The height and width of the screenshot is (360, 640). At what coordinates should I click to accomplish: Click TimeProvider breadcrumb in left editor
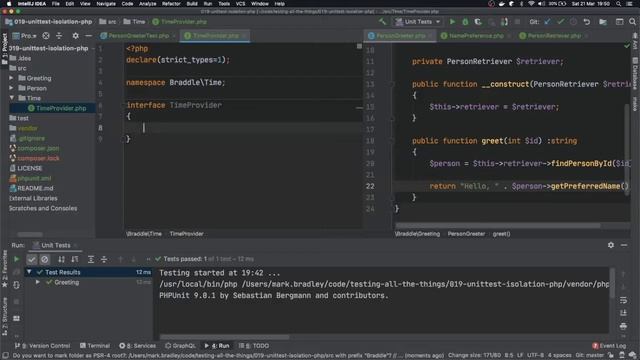pyautogui.click(x=187, y=234)
